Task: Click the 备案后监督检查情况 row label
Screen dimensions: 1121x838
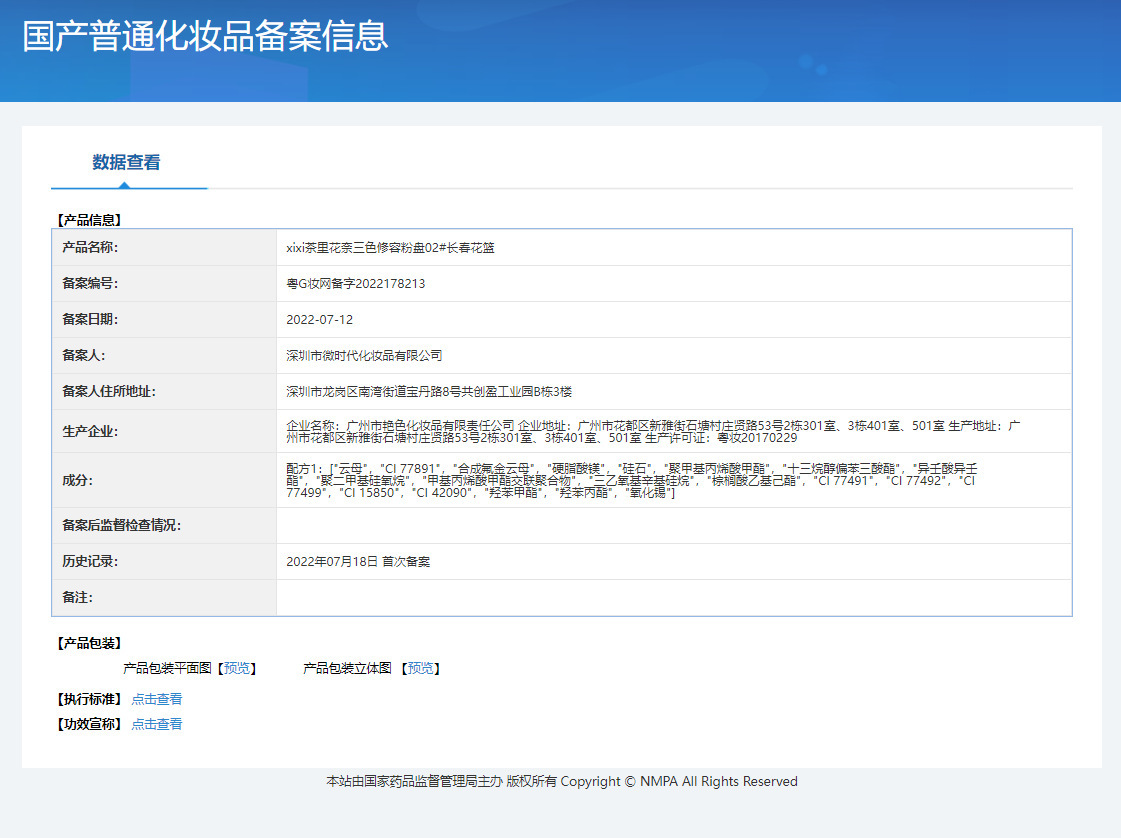Action: click(122, 526)
